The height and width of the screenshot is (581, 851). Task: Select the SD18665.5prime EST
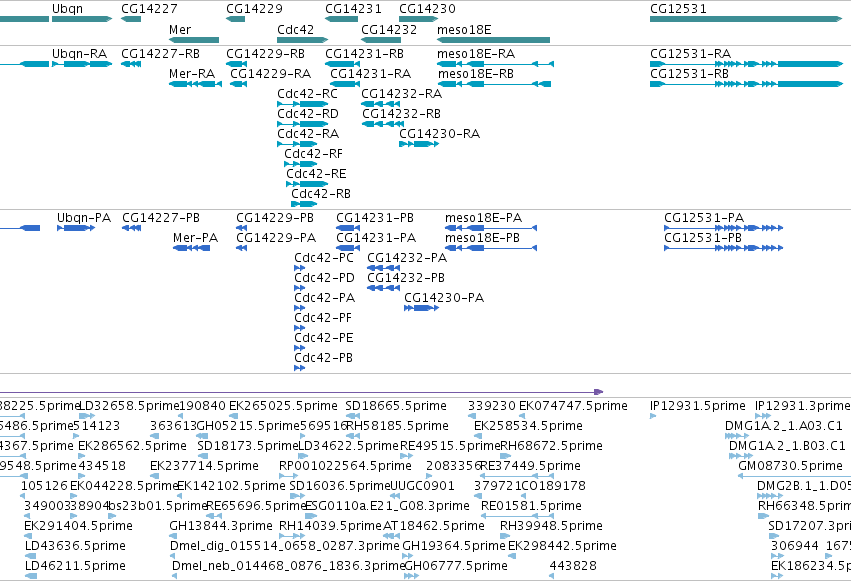point(353,416)
